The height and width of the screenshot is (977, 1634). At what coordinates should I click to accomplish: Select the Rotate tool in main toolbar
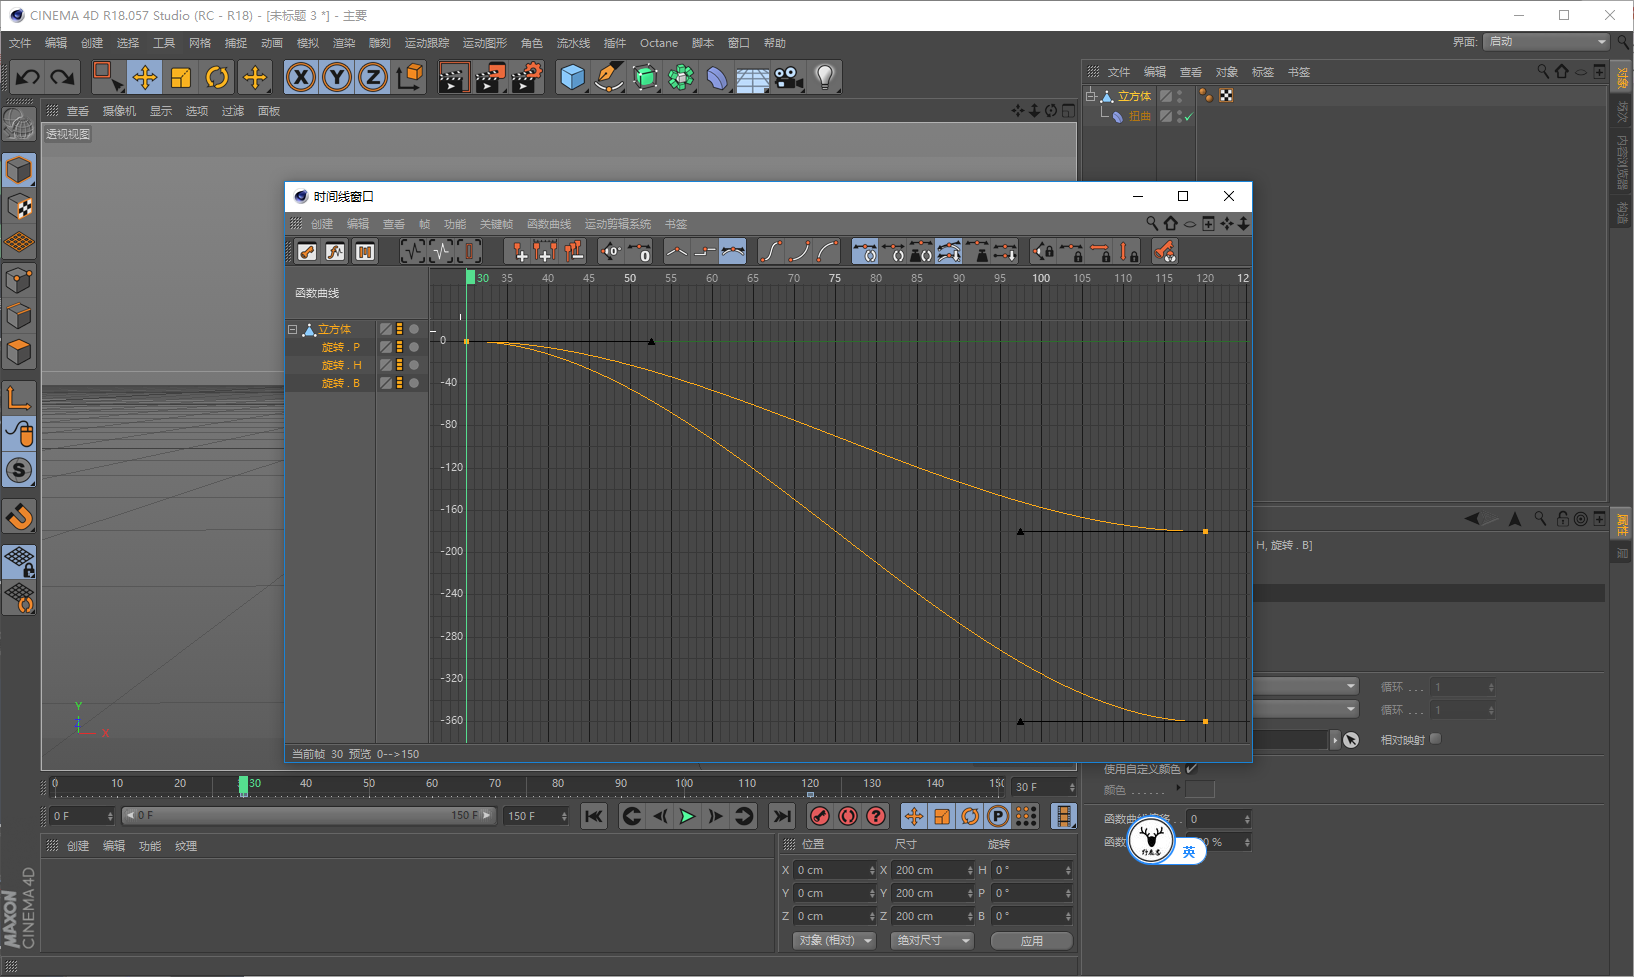217,77
